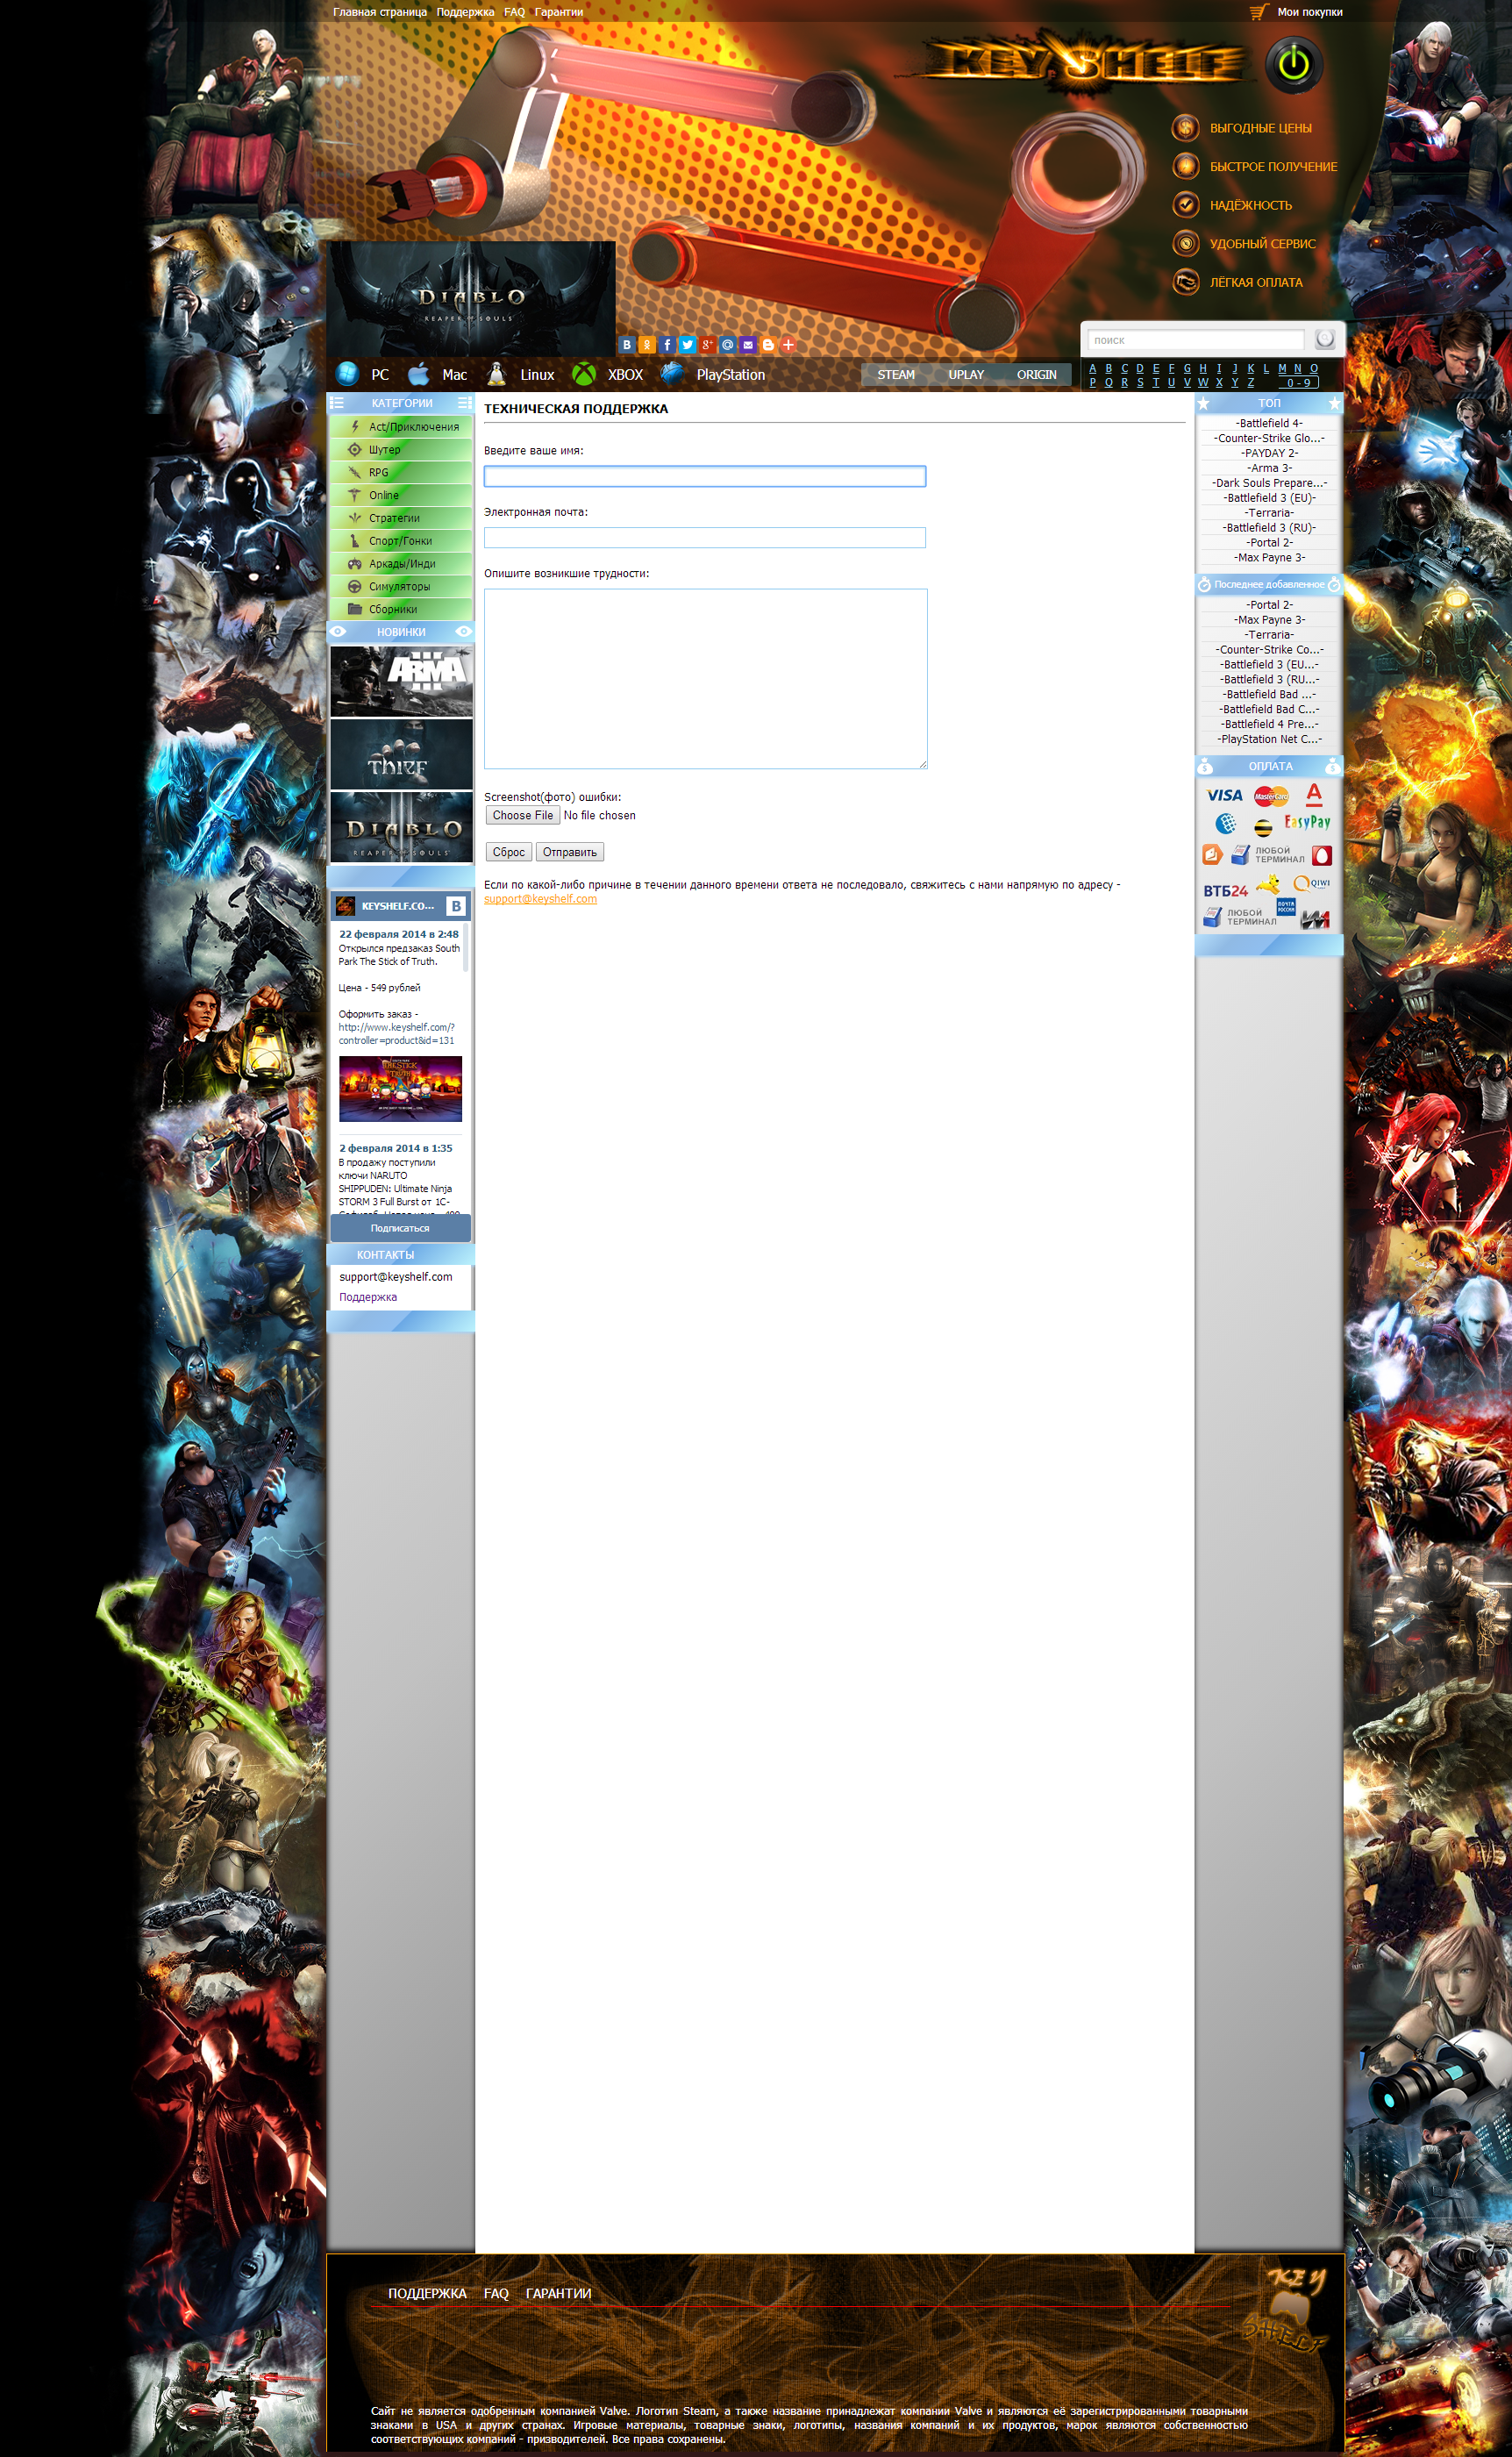The height and width of the screenshot is (2457, 1512).
Task: Select the PlayStation platform icon
Action: tap(672, 374)
